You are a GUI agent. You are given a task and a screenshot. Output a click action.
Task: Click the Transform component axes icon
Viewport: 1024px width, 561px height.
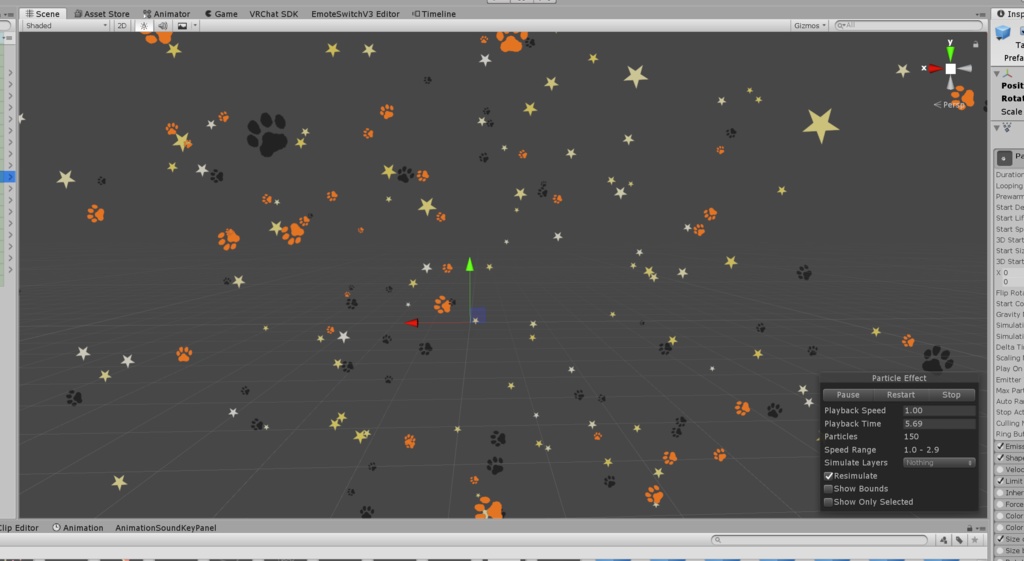1008,74
